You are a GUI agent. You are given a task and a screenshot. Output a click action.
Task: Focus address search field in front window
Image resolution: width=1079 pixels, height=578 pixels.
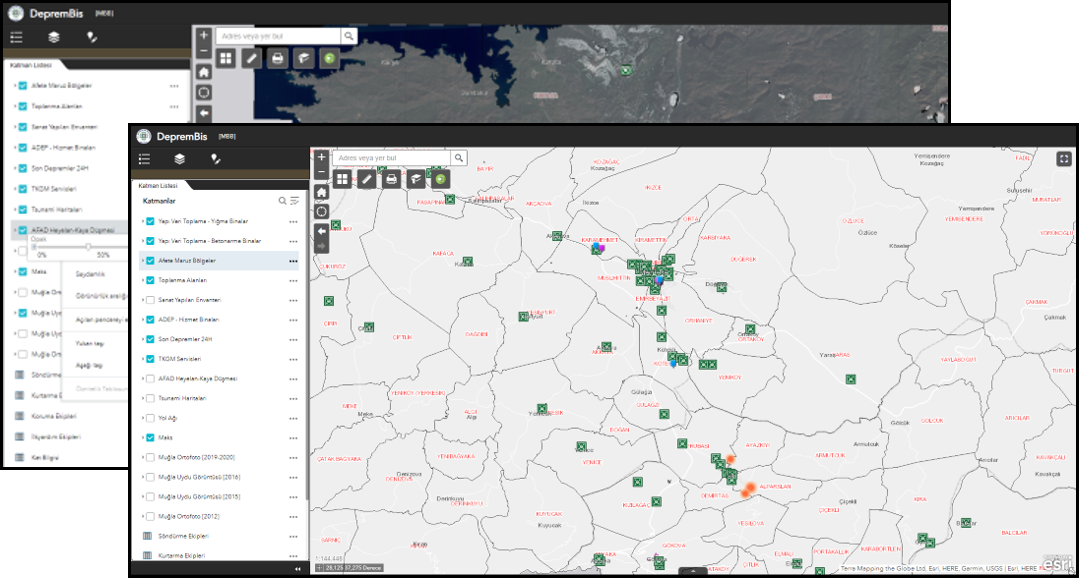(392, 158)
